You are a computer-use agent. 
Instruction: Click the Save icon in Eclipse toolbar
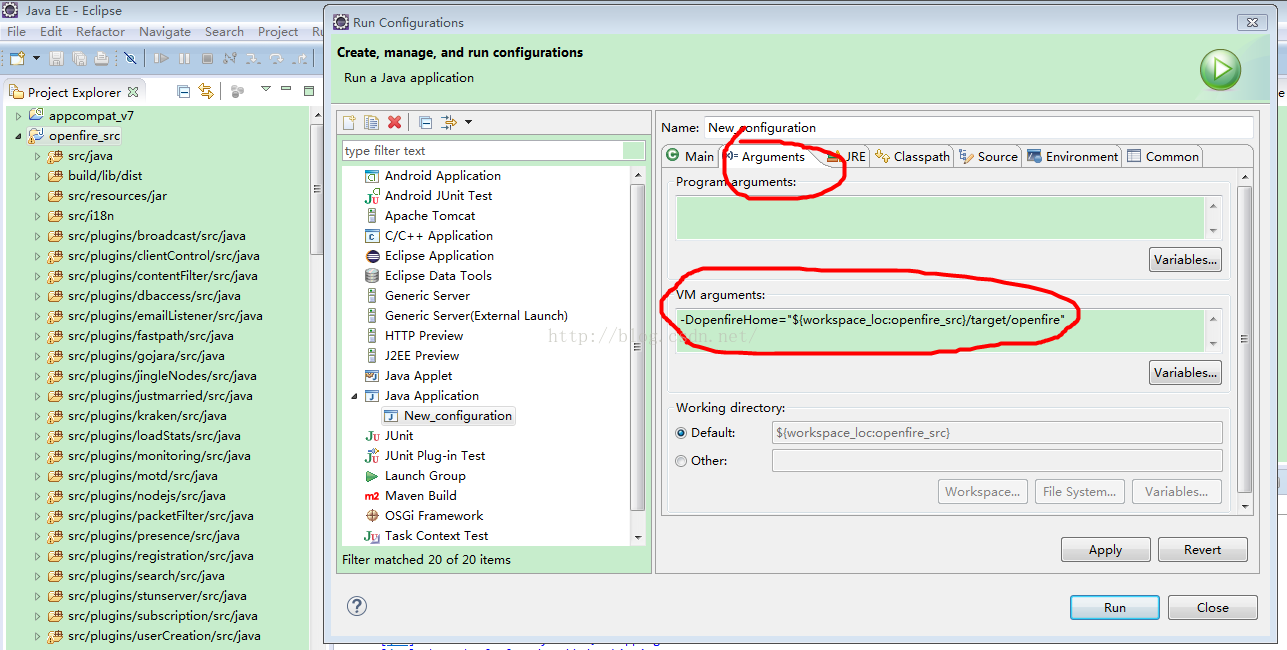[x=56, y=59]
